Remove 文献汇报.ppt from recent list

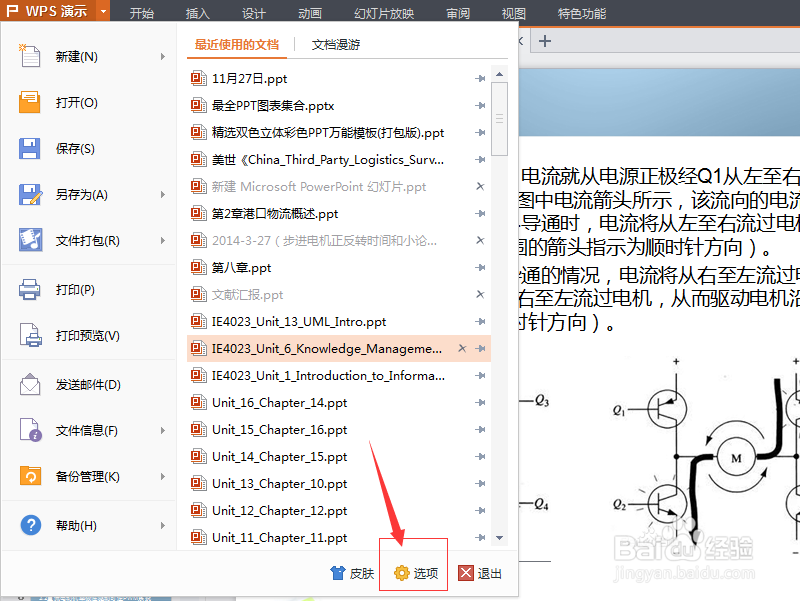click(x=480, y=294)
